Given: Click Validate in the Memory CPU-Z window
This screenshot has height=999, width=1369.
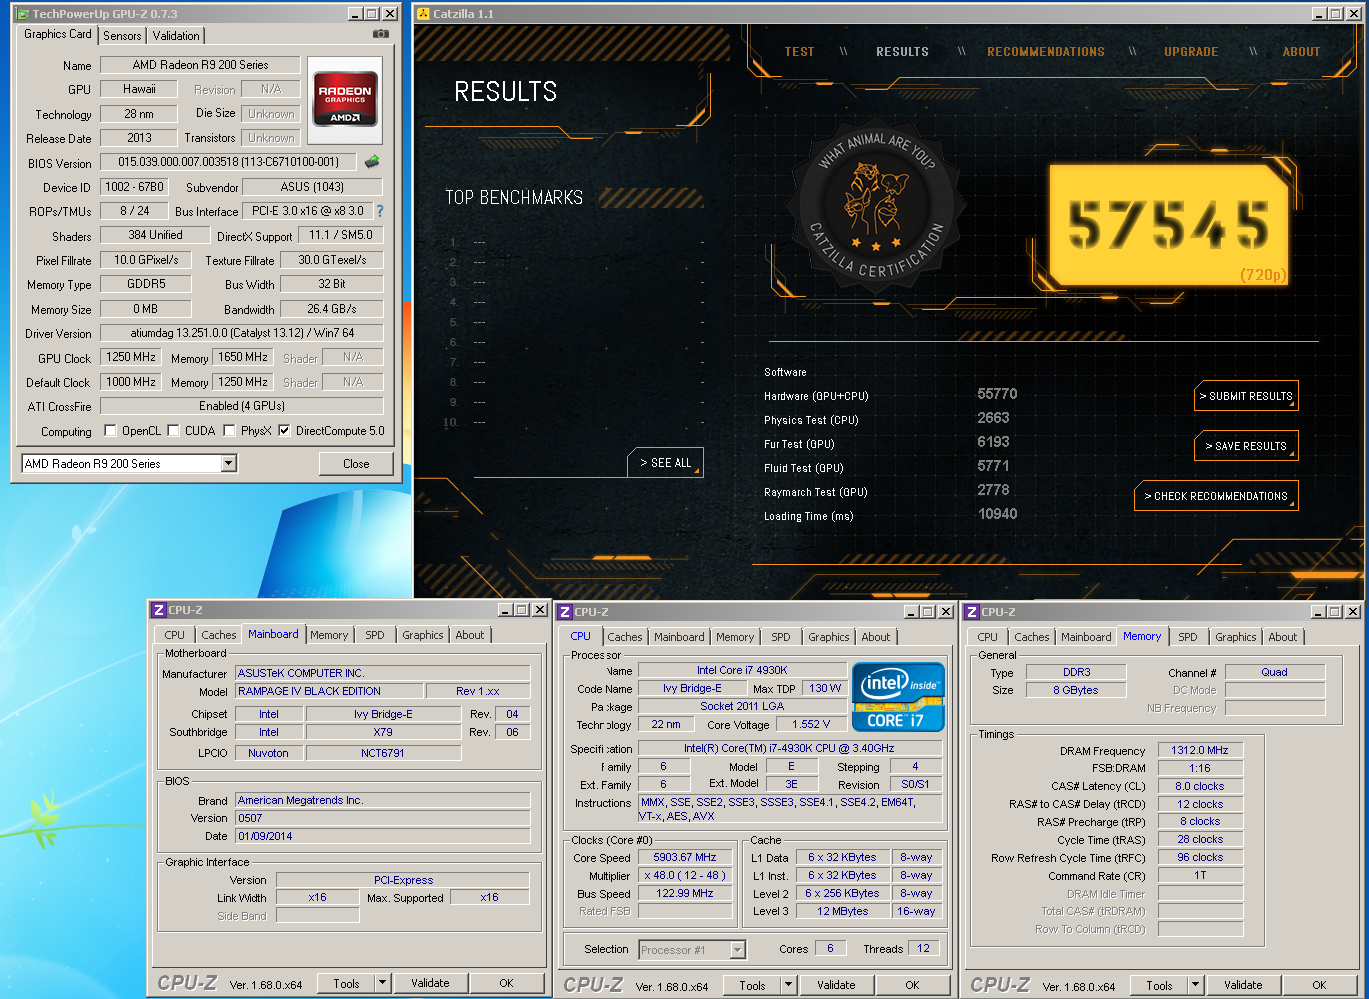Looking at the screenshot, I should 1243,985.
